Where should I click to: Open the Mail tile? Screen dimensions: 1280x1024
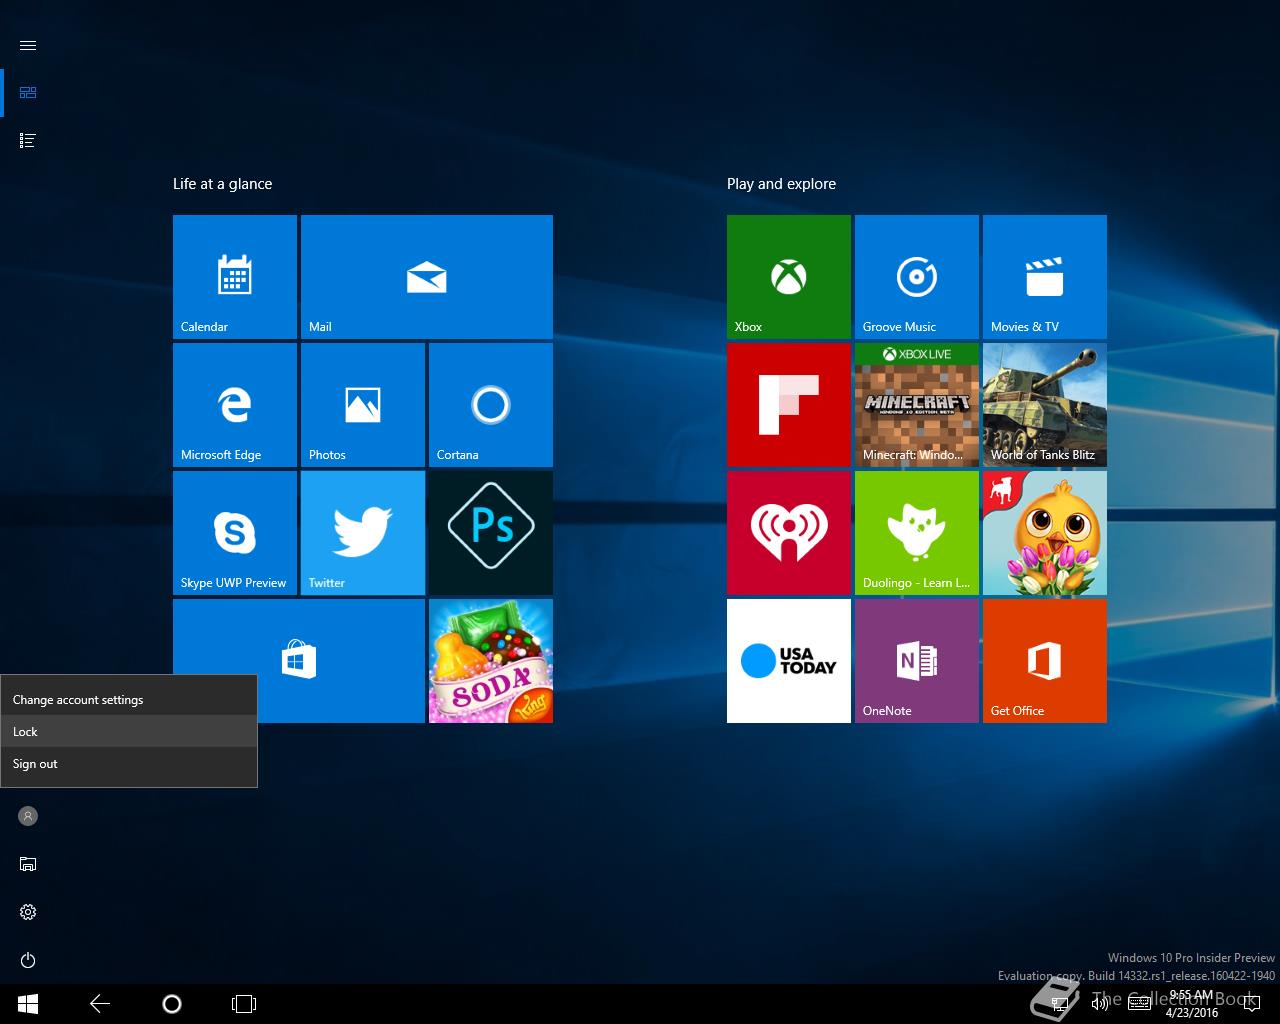pyautogui.click(x=427, y=277)
